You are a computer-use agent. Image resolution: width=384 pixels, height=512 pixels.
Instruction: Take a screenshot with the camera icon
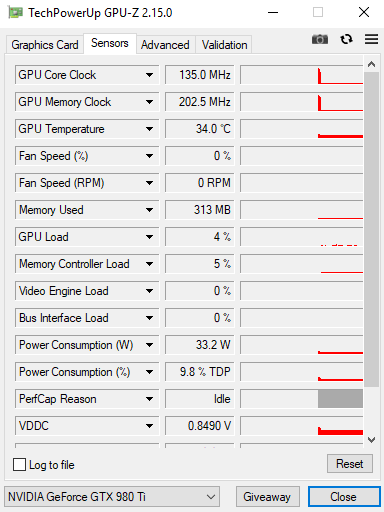point(320,39)
